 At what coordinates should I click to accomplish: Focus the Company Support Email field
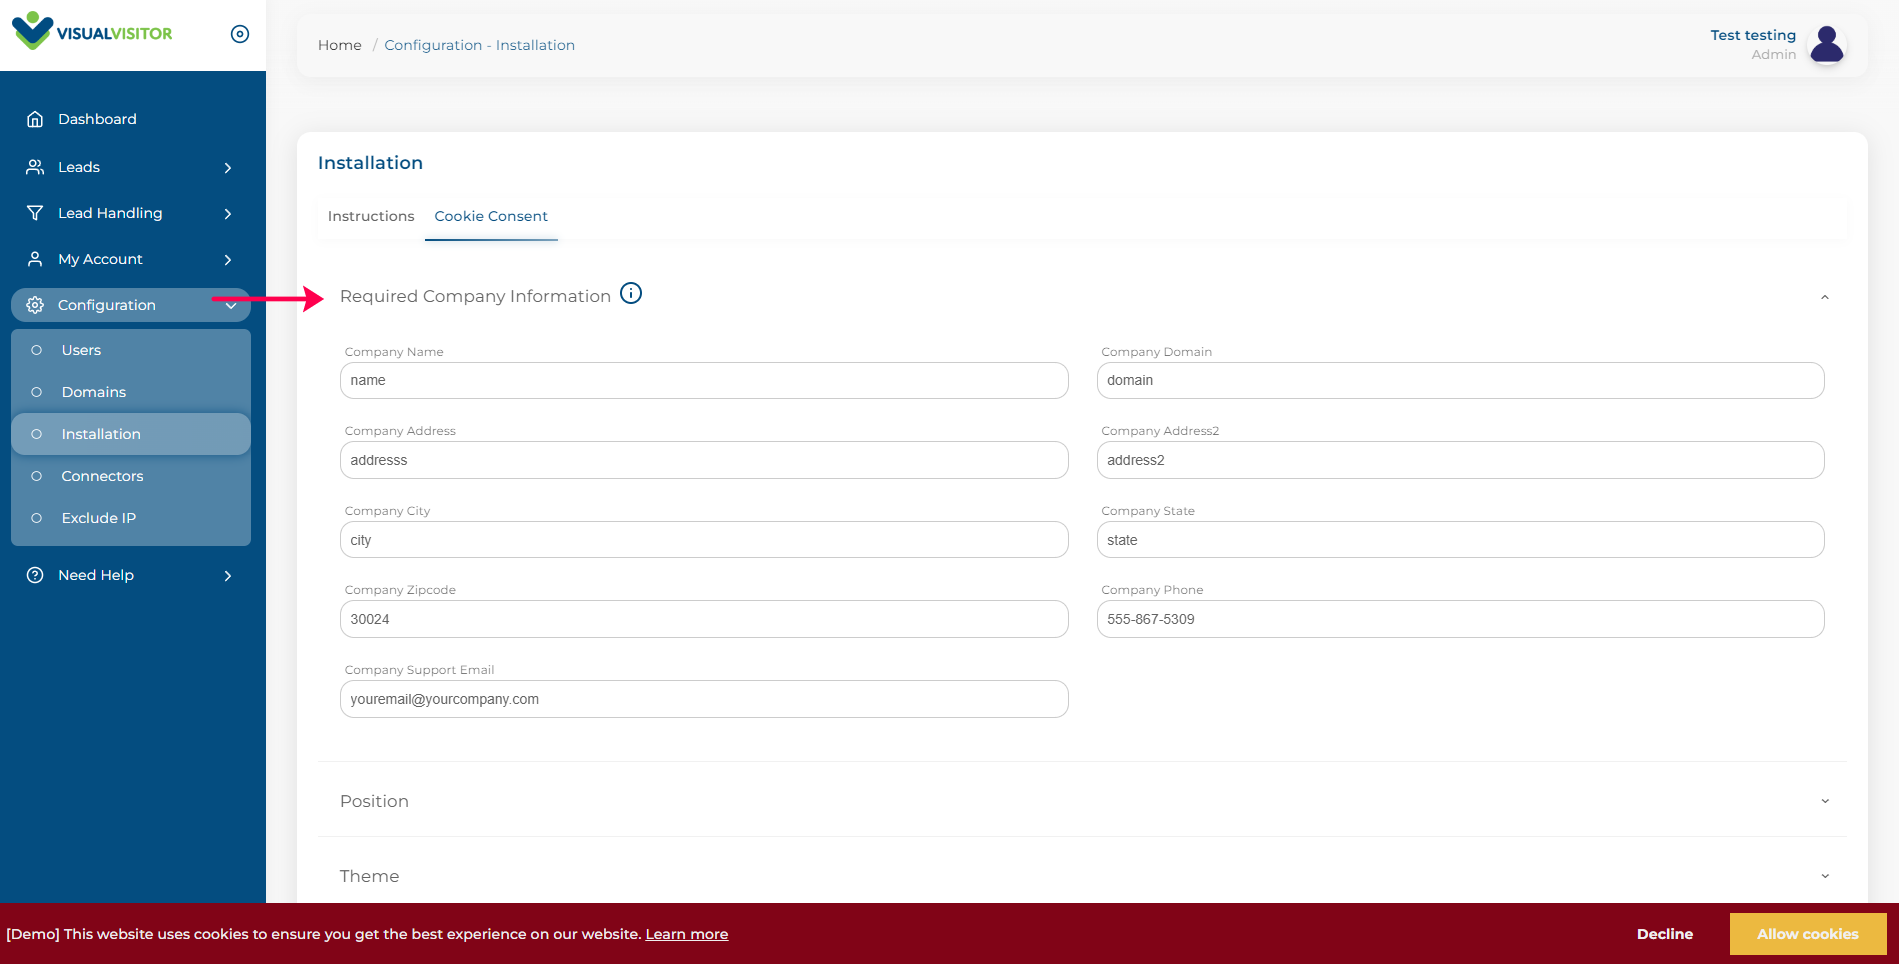click(x=704, y=699)
